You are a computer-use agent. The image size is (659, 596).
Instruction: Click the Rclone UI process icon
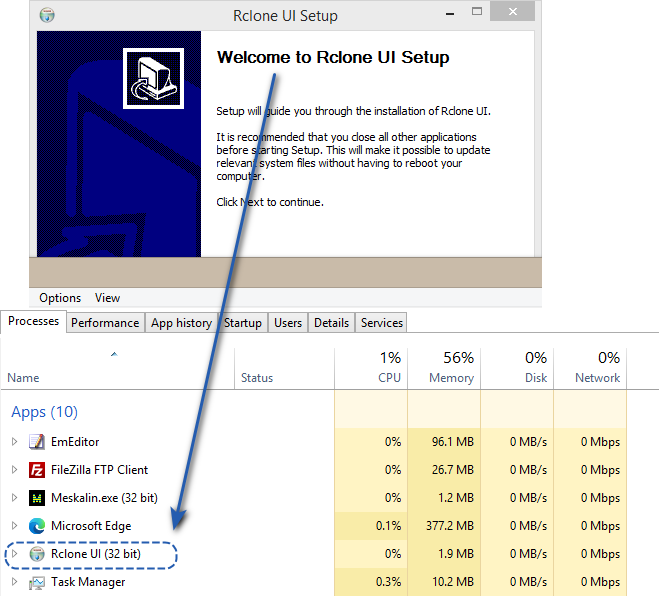coord(37,554)
